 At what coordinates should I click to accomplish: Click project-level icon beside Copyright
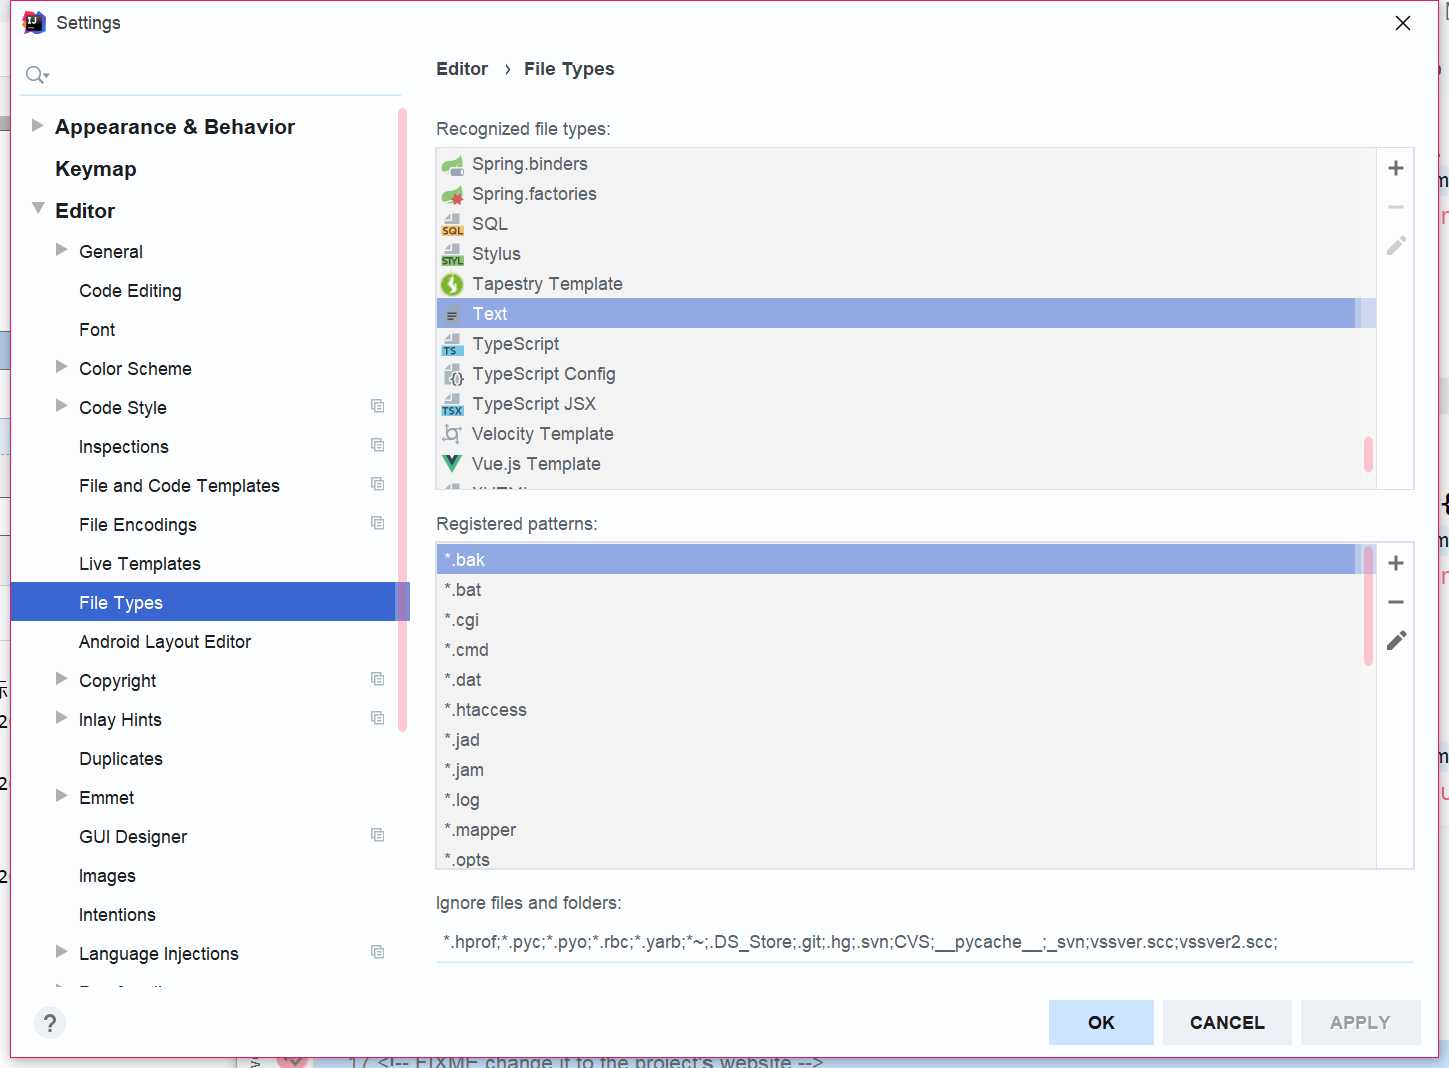point(377,679)
